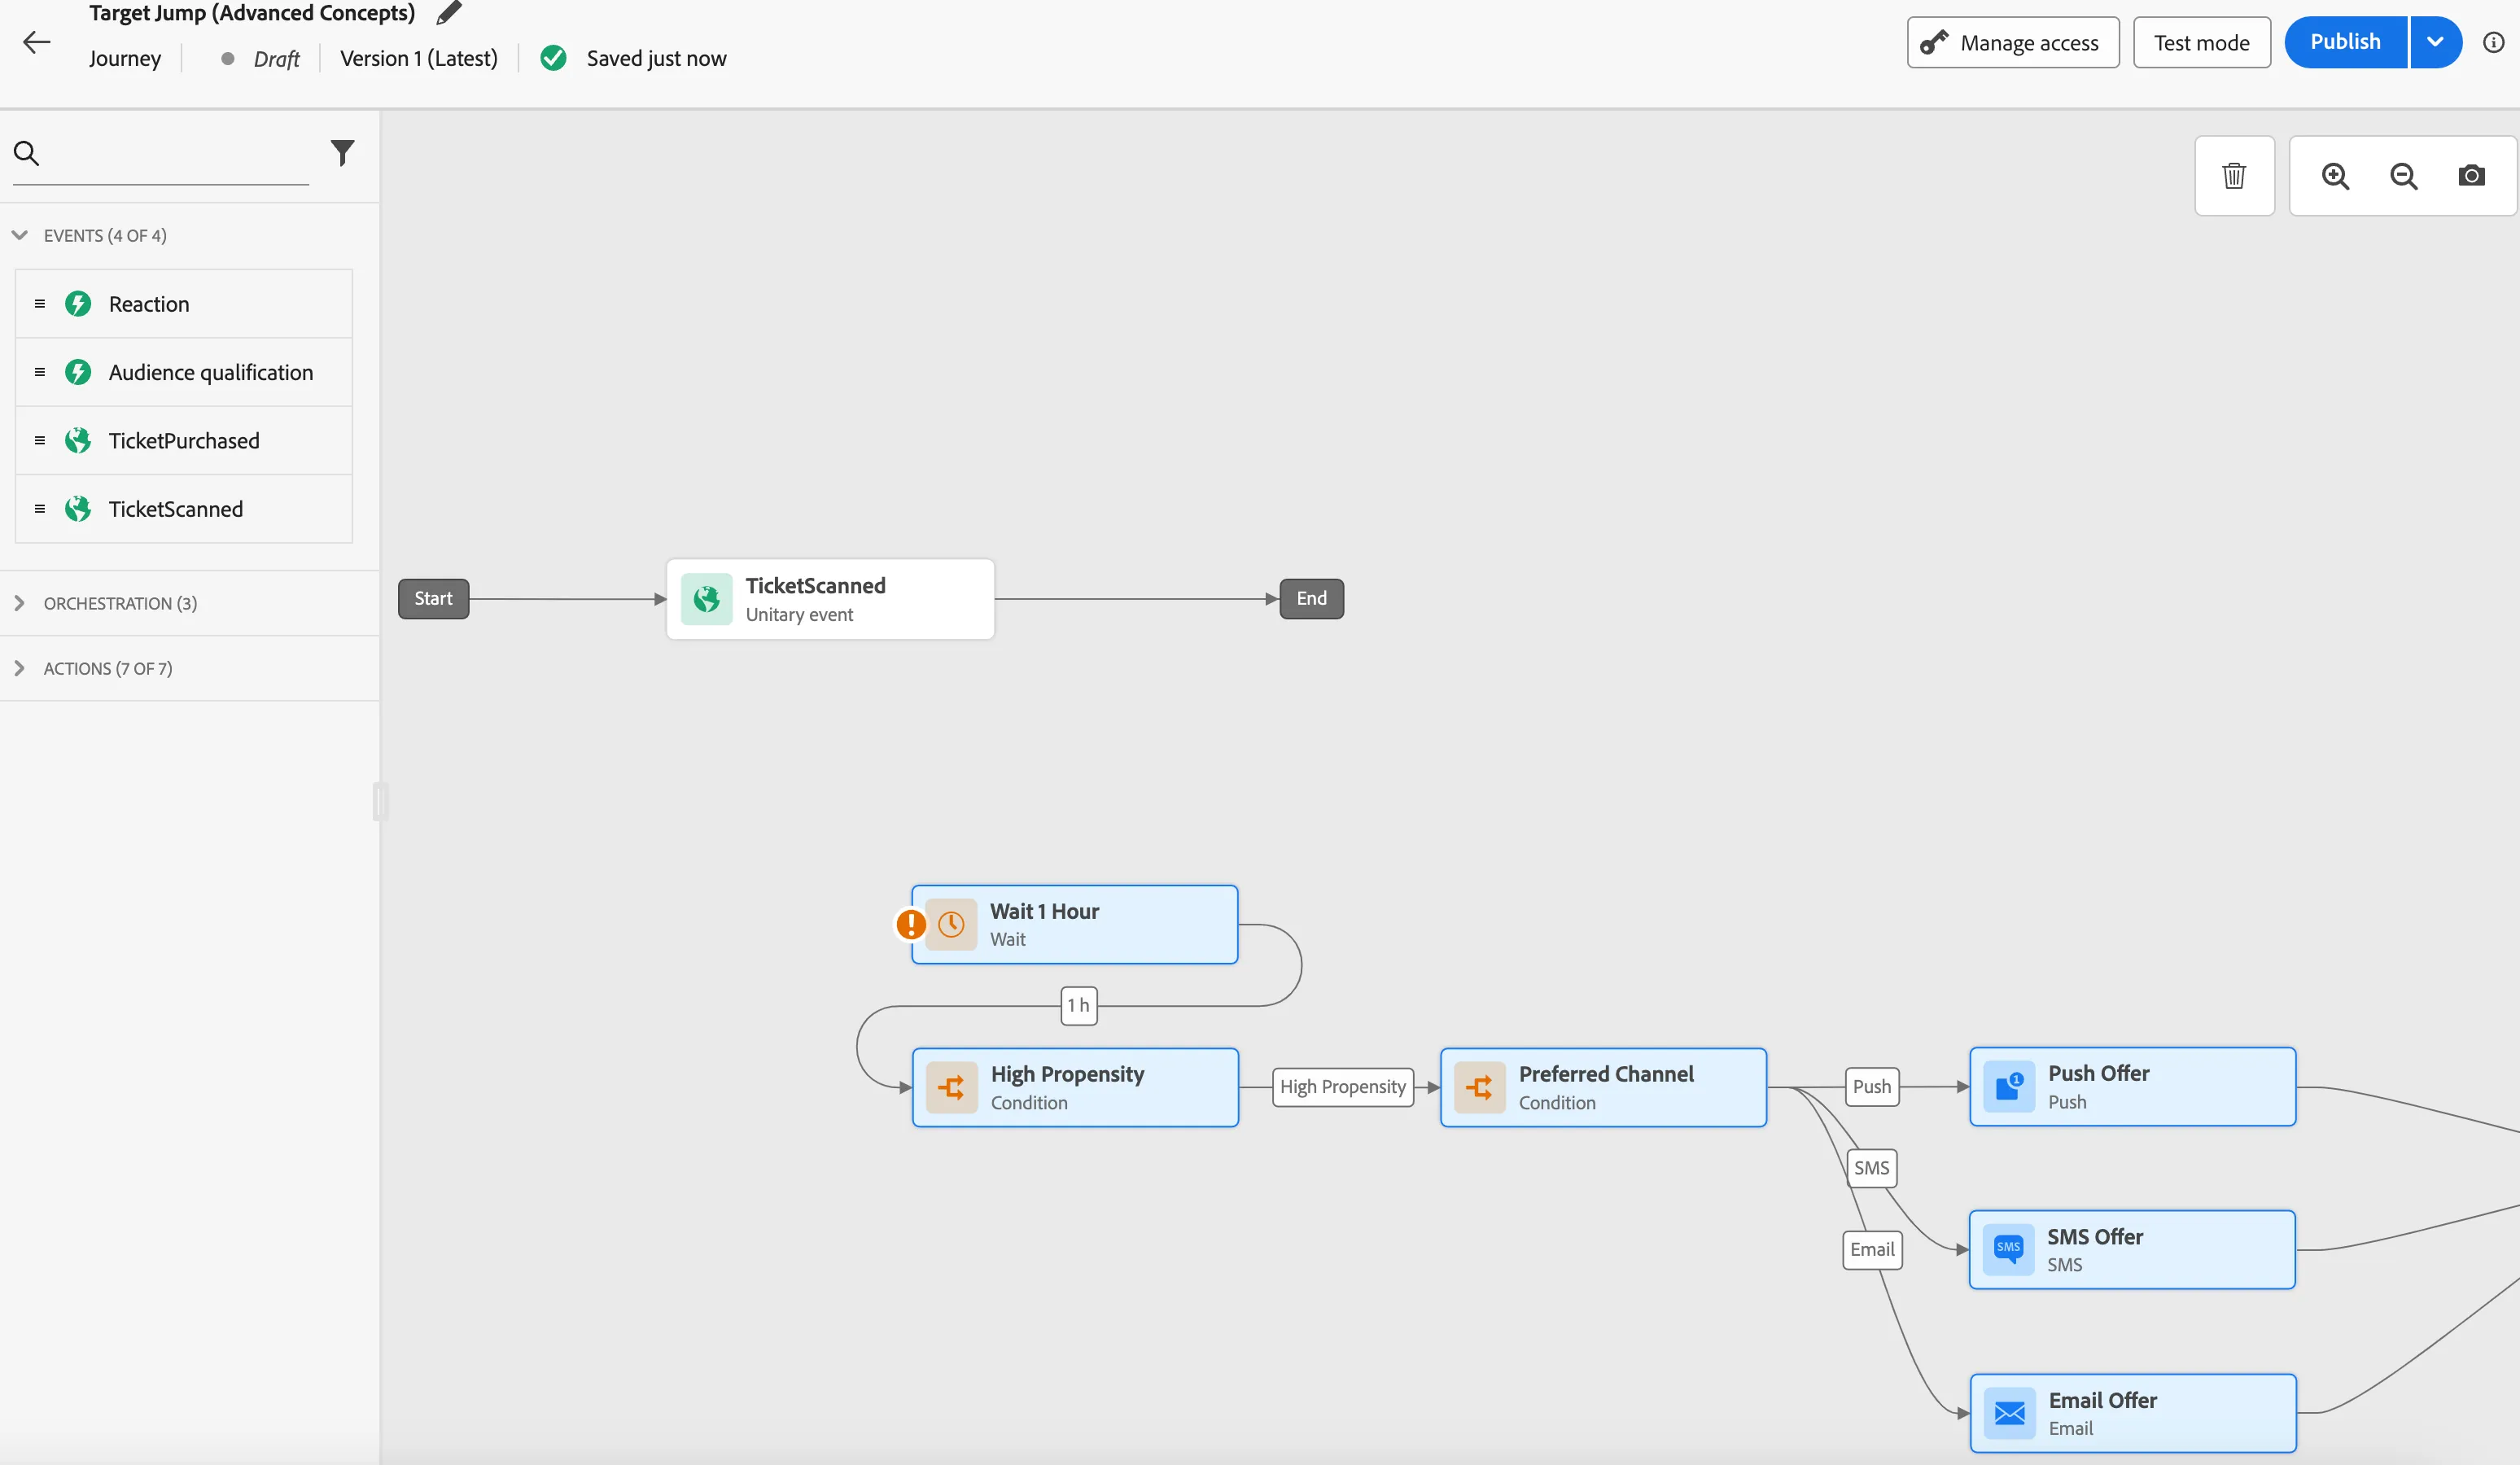Select the TicketPurchased event item
This screenshot has height=1465, width=2520.
point(184,441)
